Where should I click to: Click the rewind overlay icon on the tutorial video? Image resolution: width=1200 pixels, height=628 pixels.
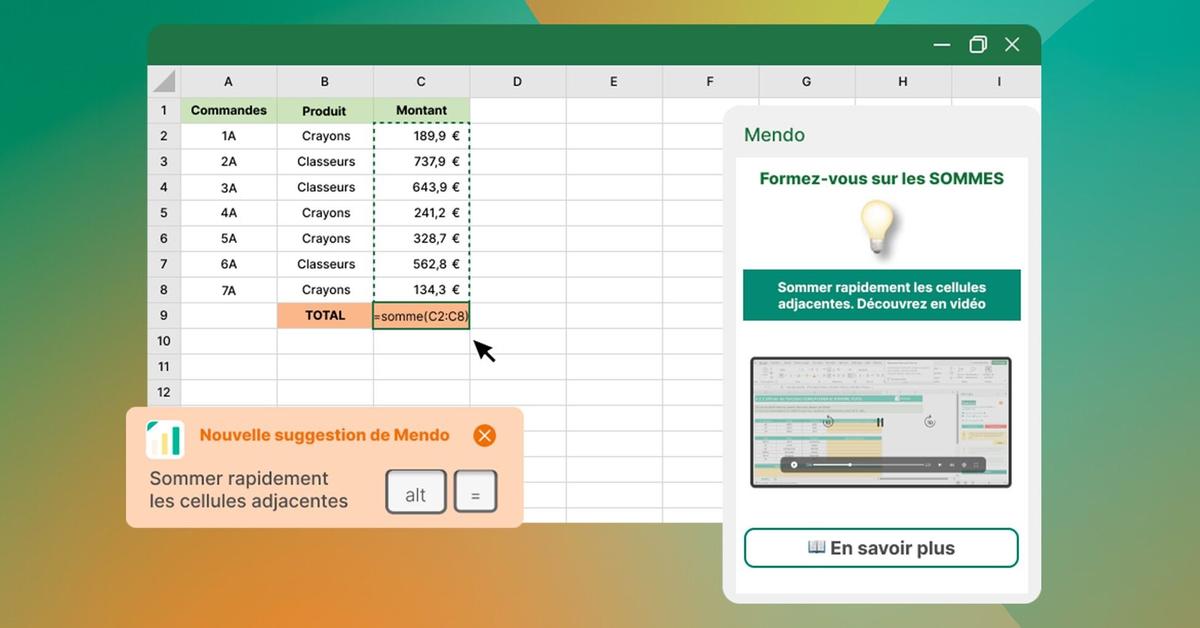click(x=827, y=422)
